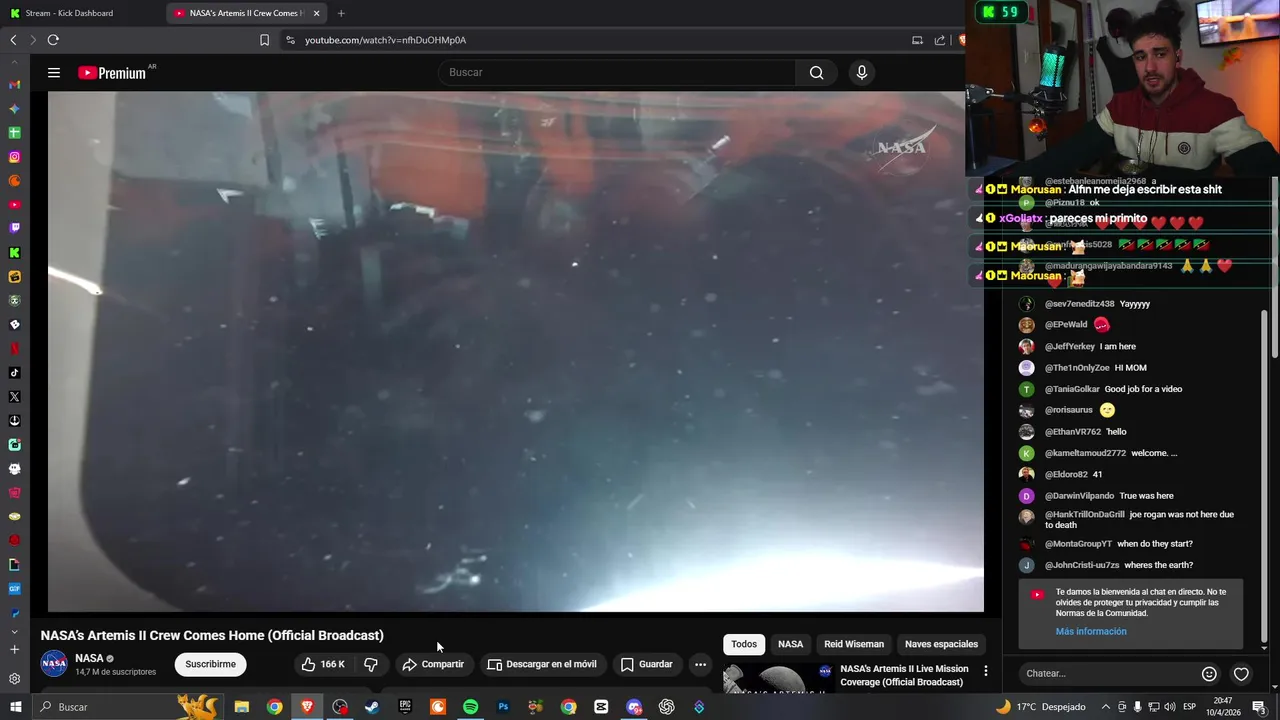Open the Más información link
The image size is (1280, 720).
pos(1091,631)
